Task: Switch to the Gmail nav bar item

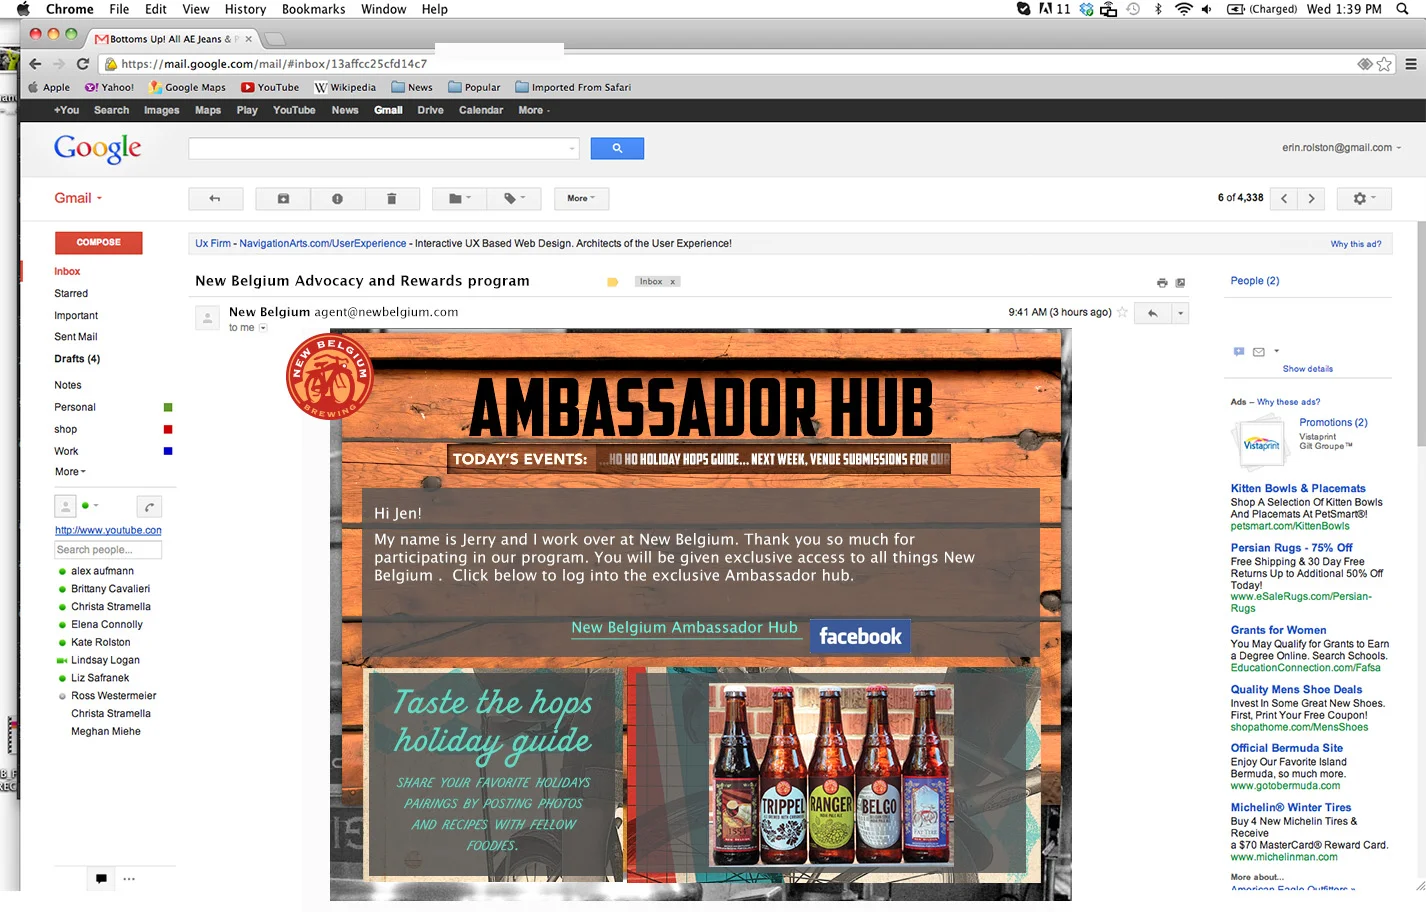Action: point(388,110)
